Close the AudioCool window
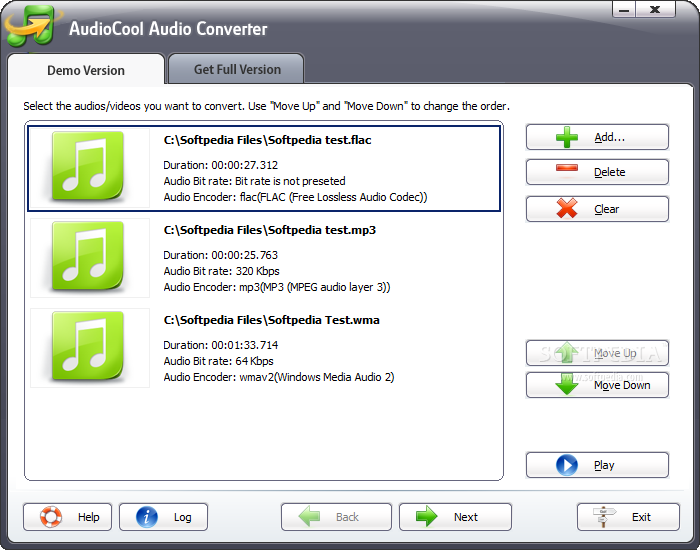700x550 pixels. click(655, 9)
